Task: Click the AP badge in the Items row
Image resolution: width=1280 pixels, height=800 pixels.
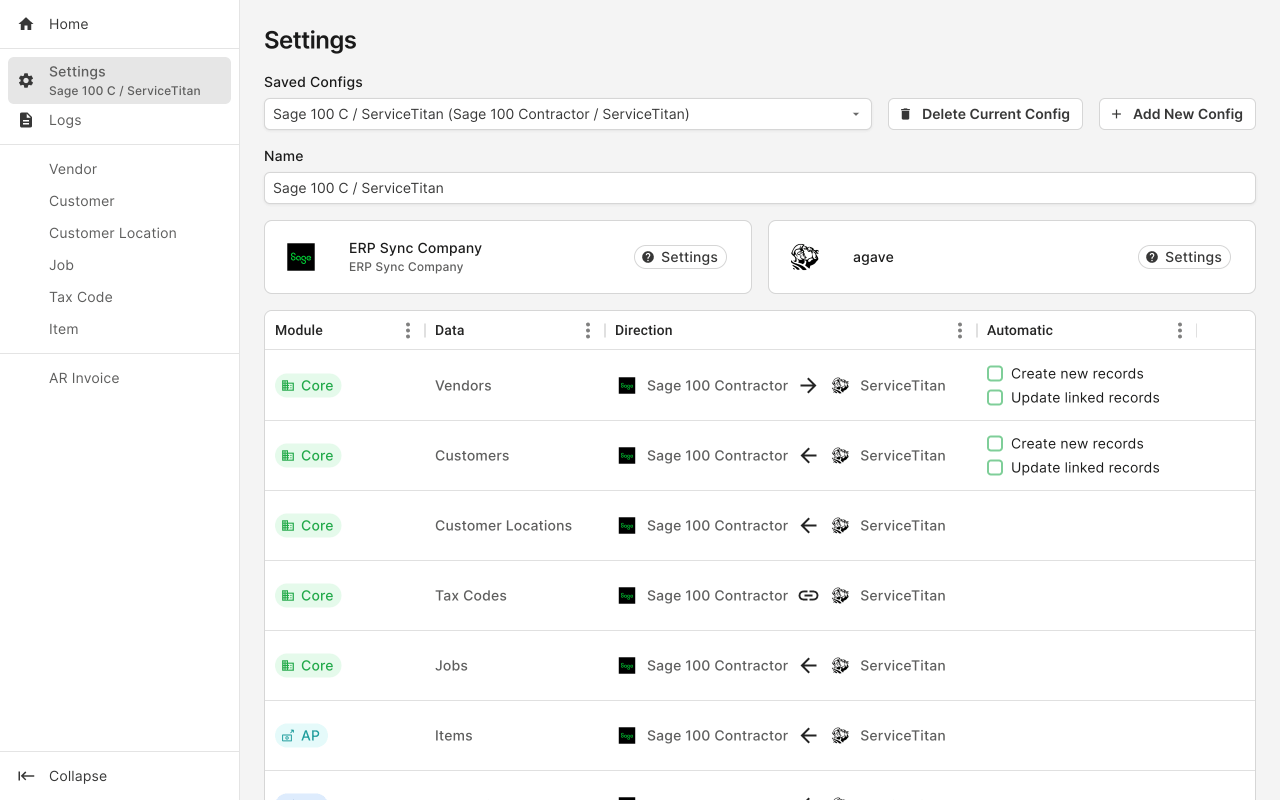Action: point(301,735)
